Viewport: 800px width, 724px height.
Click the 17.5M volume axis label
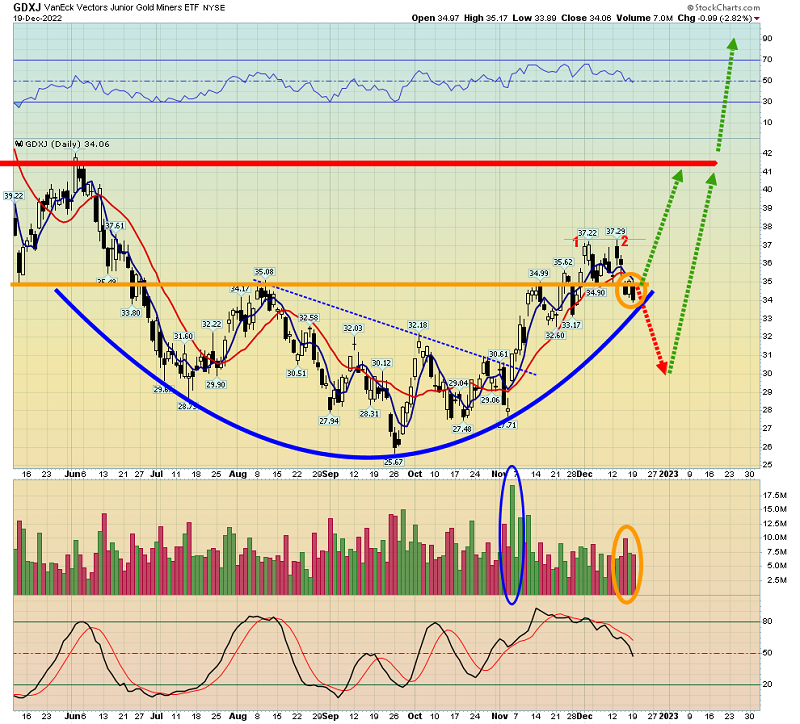[774, 495]
